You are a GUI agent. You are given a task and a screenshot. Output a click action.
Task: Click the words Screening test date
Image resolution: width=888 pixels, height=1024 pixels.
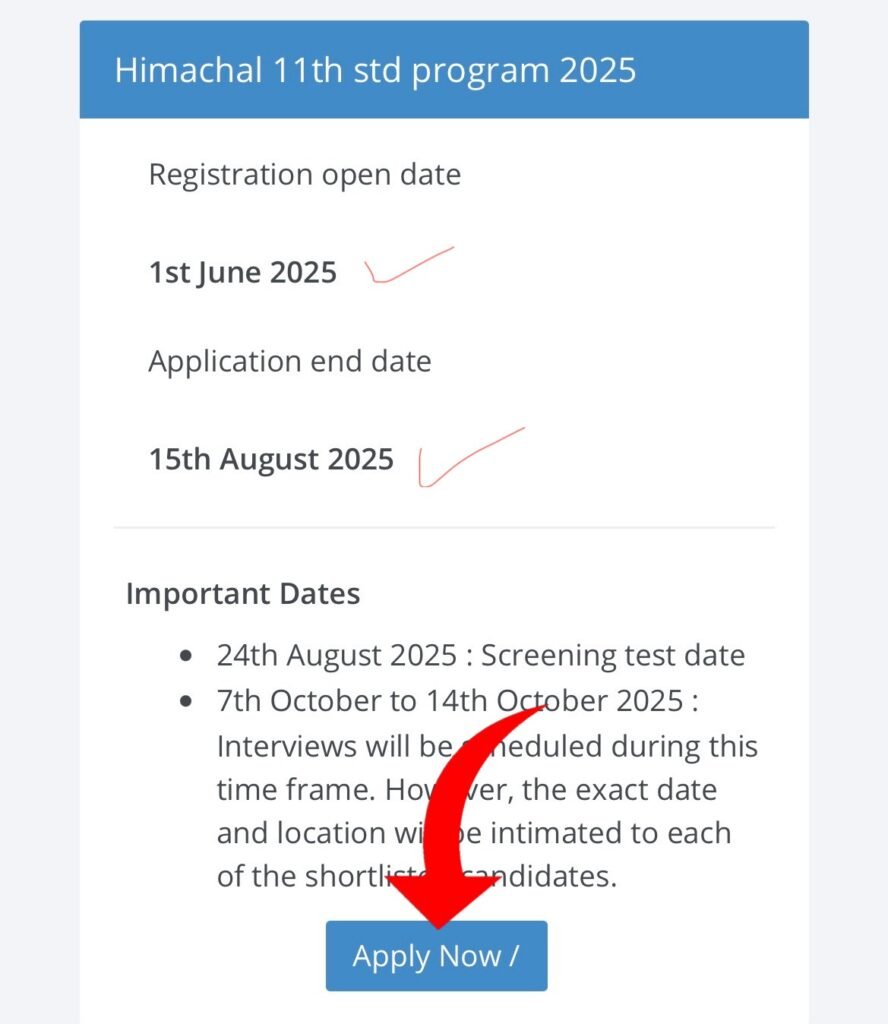tap(613, 656)
